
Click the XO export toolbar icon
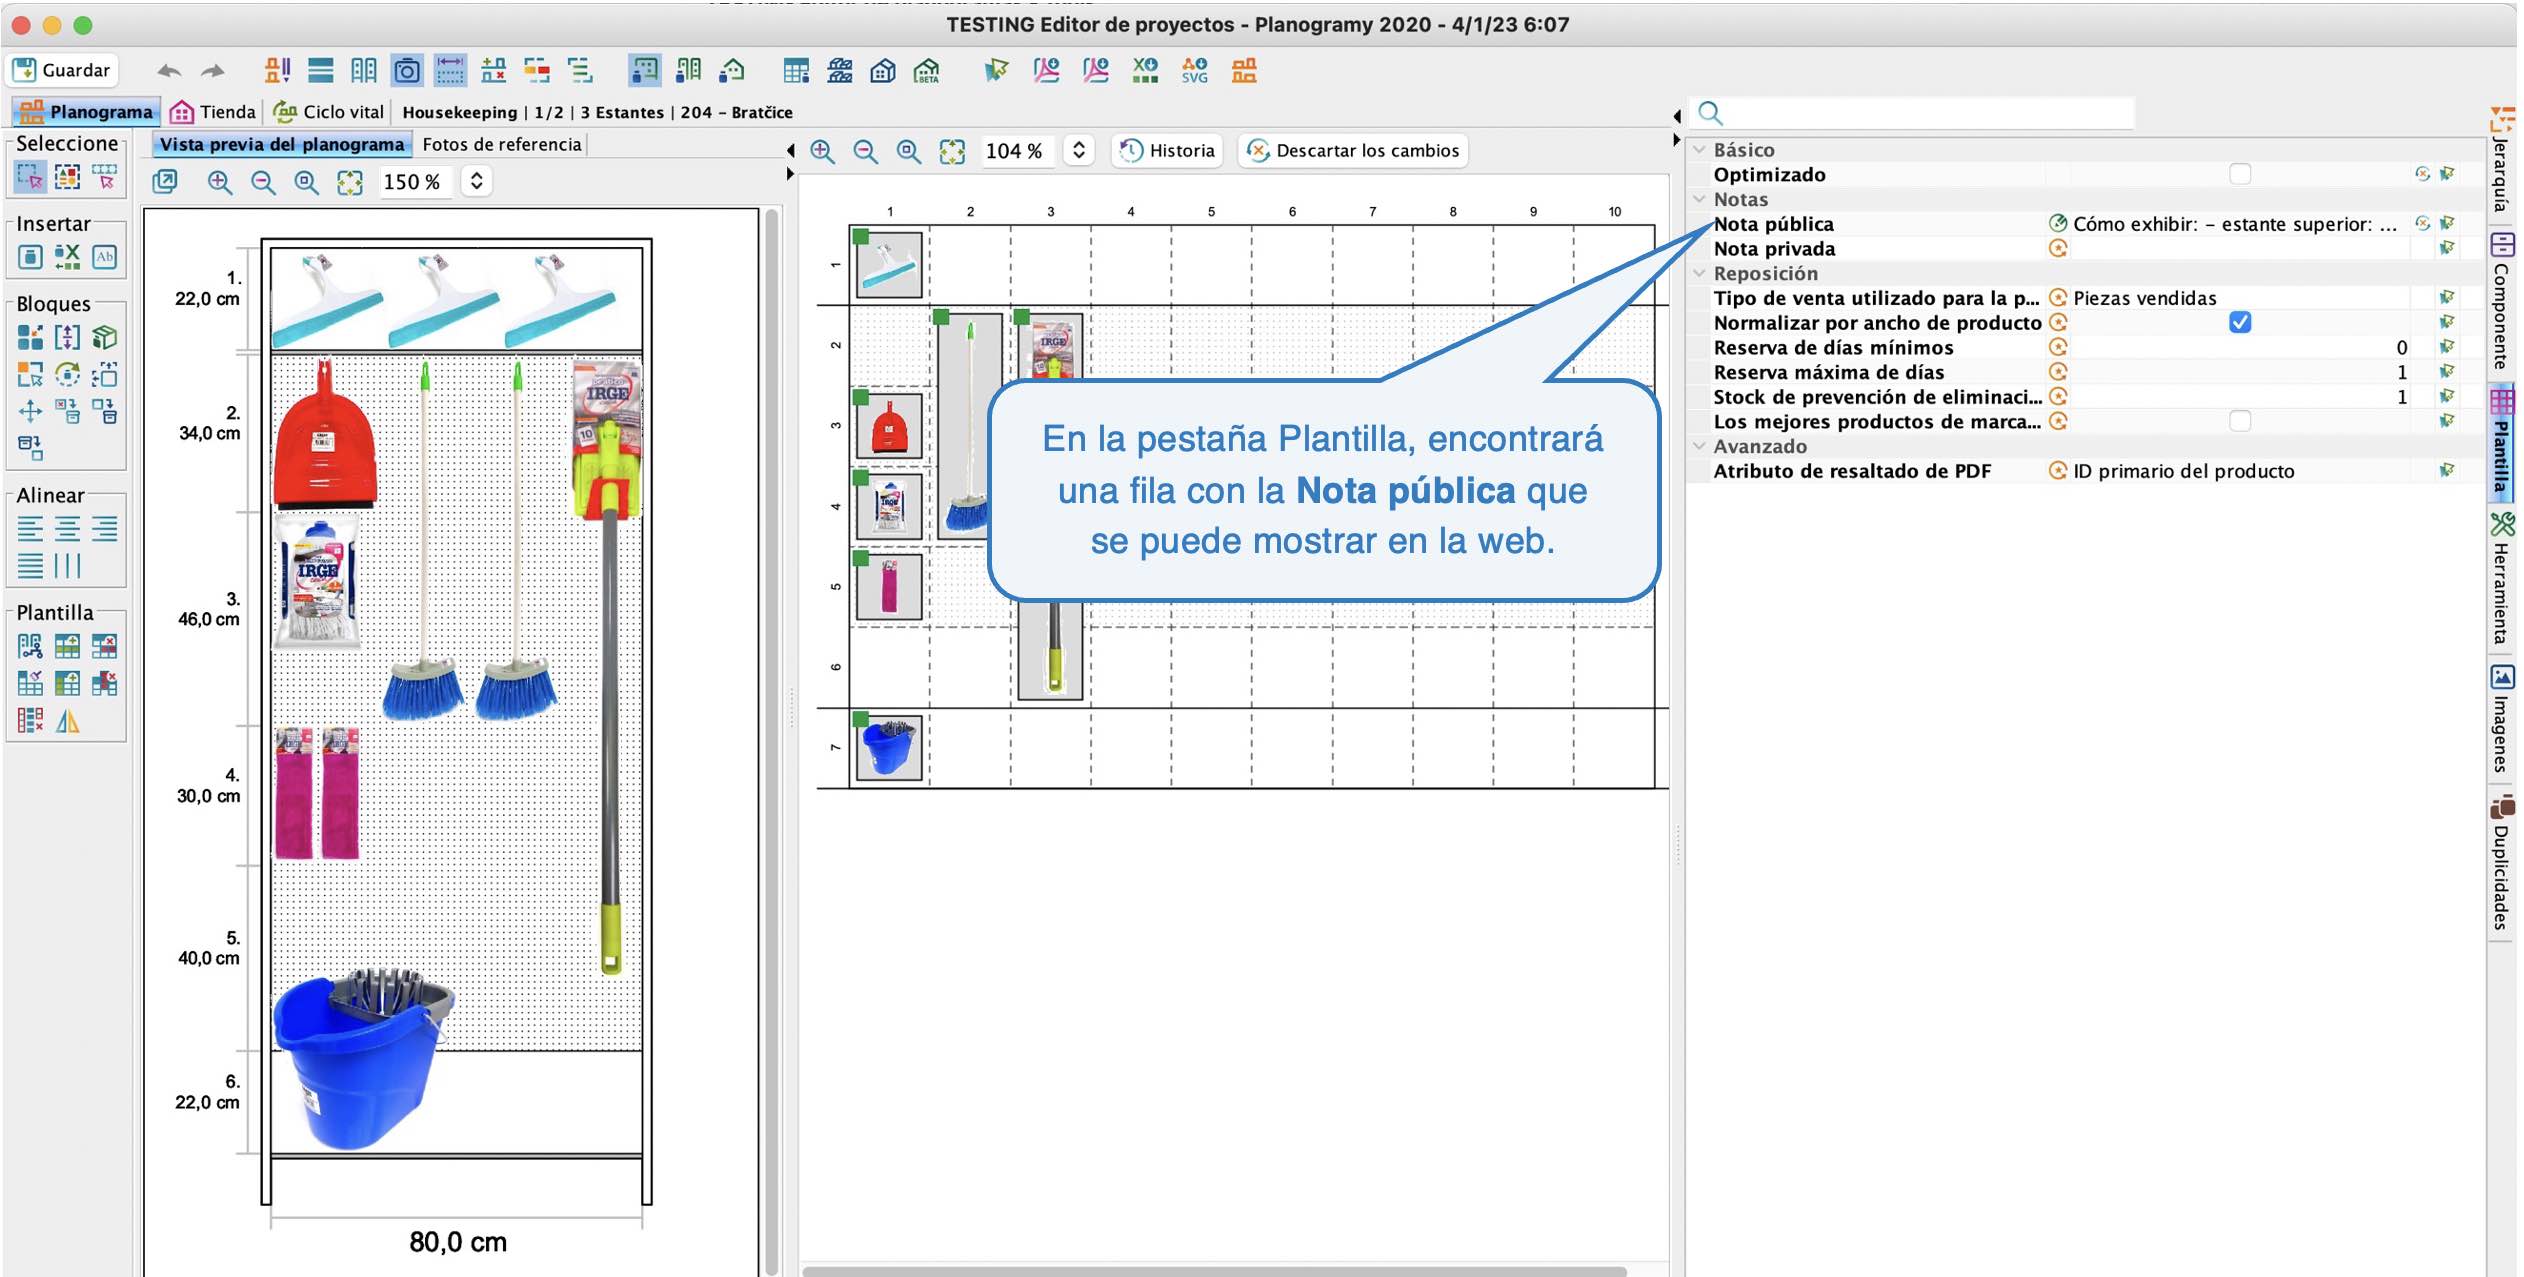(1145, 70)
